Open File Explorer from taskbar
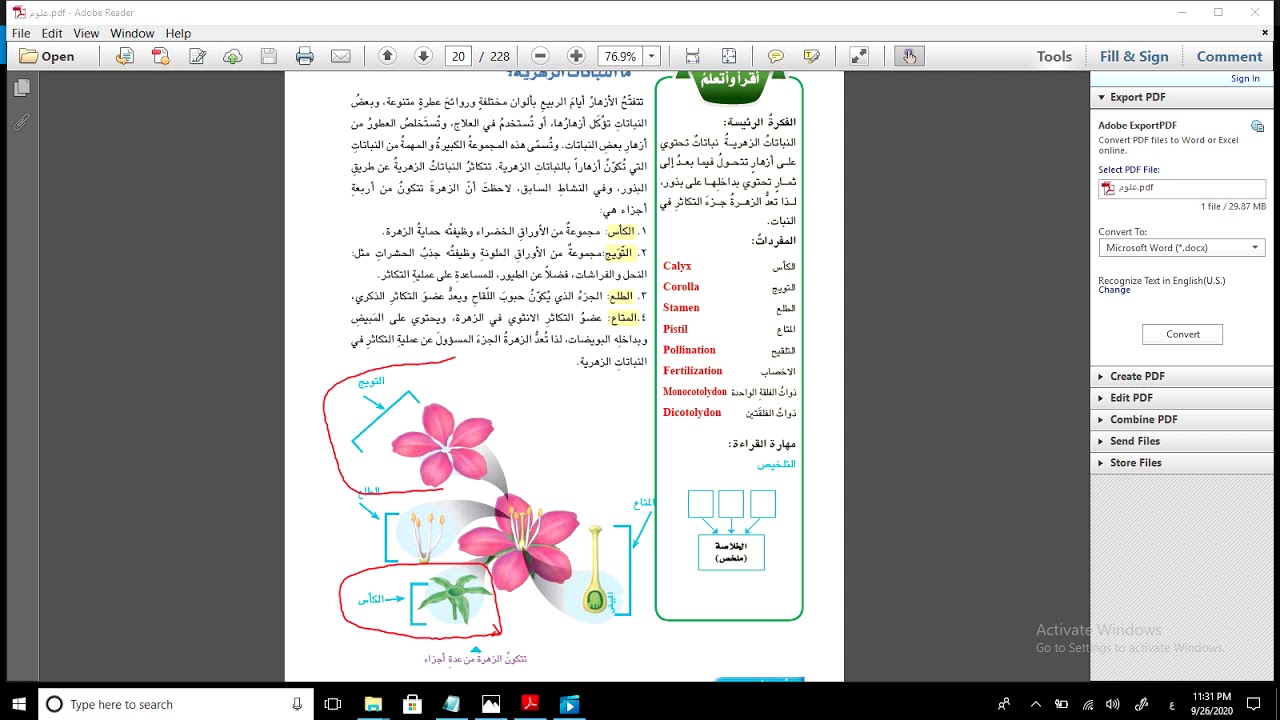1280x720 pixels. (x=373, y=704)
